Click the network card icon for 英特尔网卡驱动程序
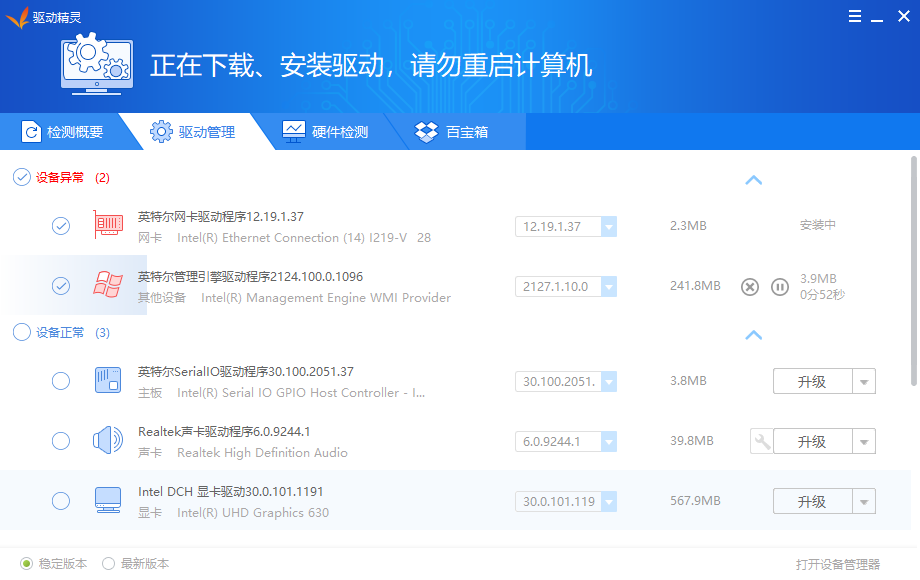The height and width of the screenshot is (580, 920). pyautogui.click(x=108, y=225)
